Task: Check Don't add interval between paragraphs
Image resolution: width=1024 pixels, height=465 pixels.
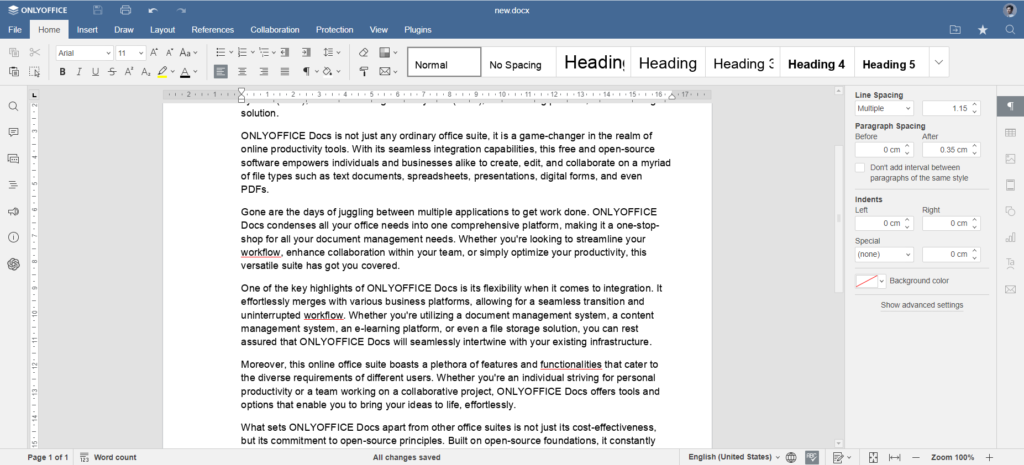Action: tap(860, 168)
